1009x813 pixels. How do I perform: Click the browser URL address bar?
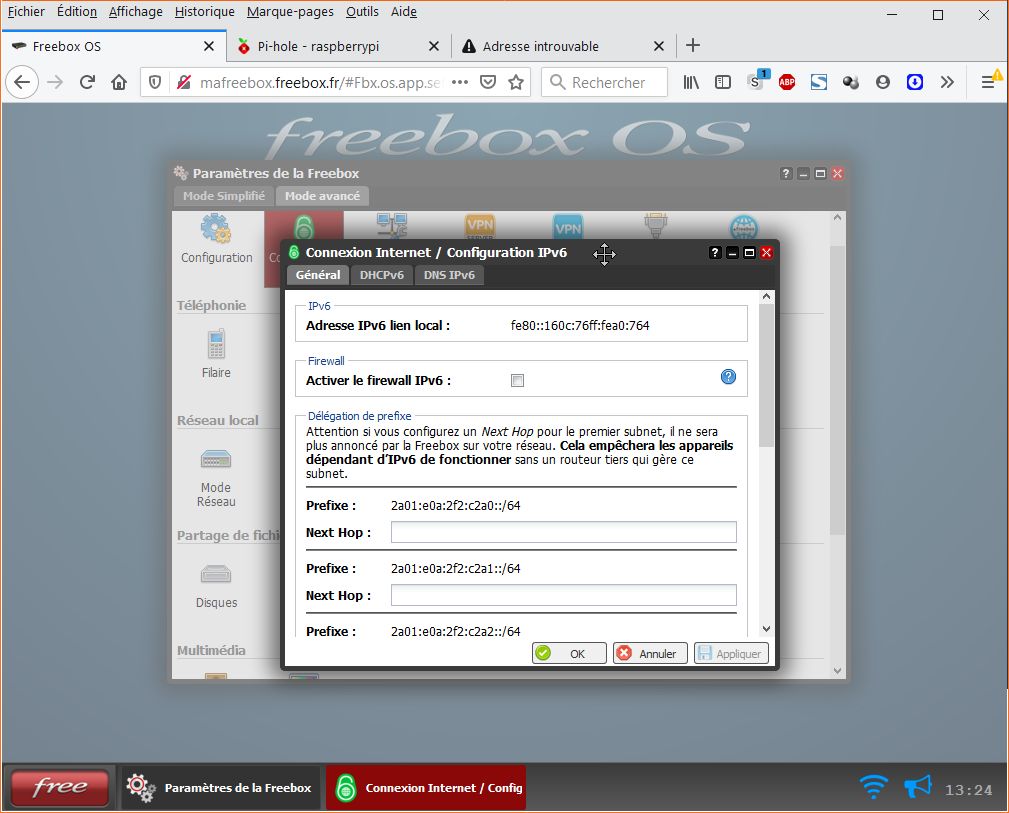pyautogui.click(x=322, y=82)
